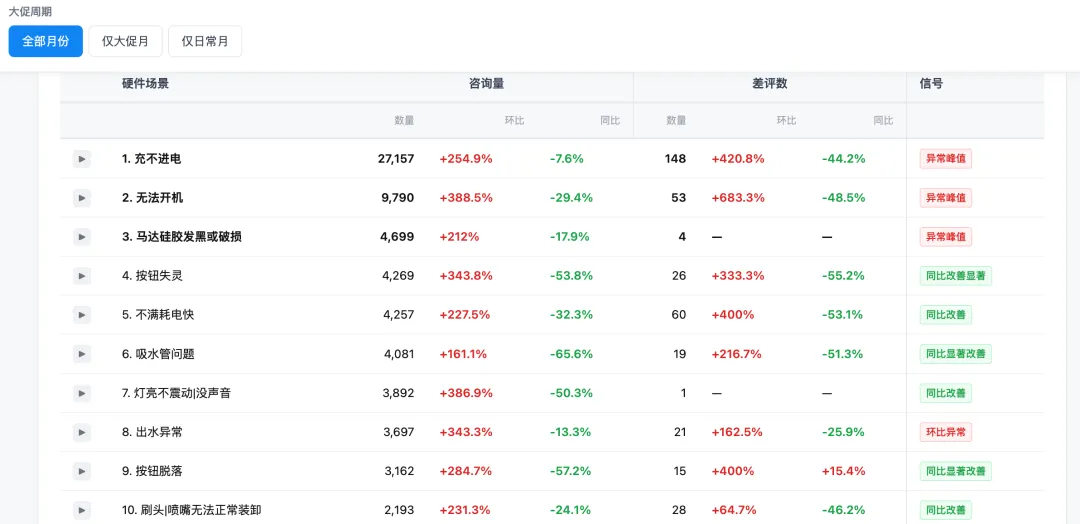The image size is (1080, 524).
Task: Click the consultation count 9,790
Action: tap(398, 198)
